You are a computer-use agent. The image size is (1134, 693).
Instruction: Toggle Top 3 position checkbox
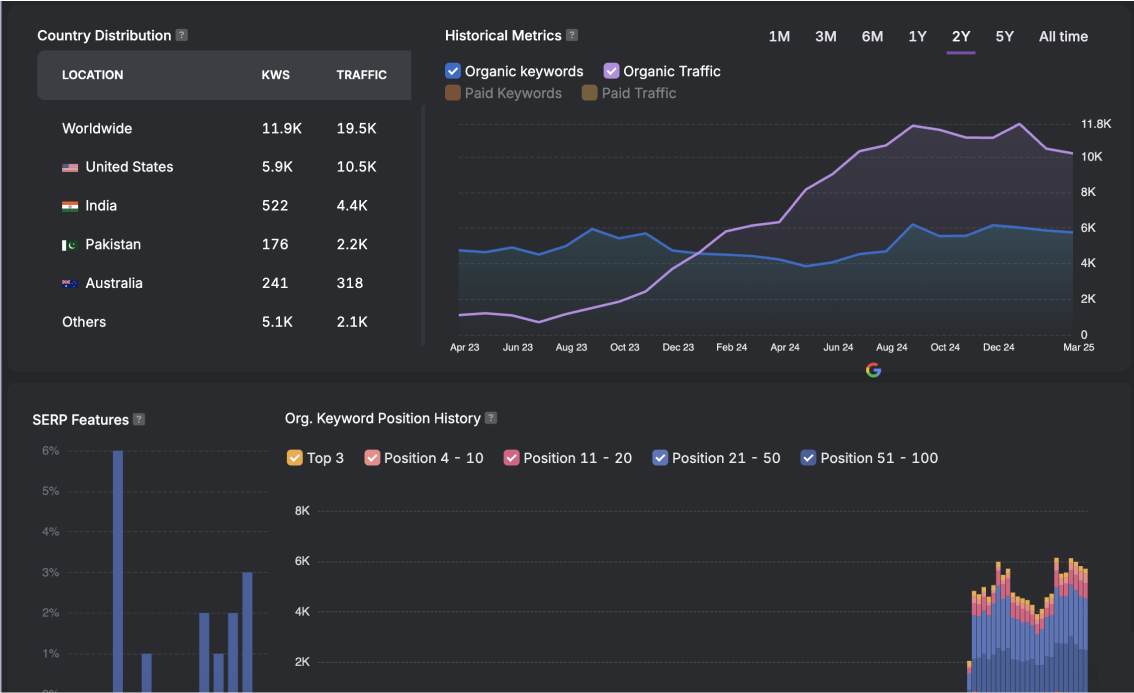[294, 458]
